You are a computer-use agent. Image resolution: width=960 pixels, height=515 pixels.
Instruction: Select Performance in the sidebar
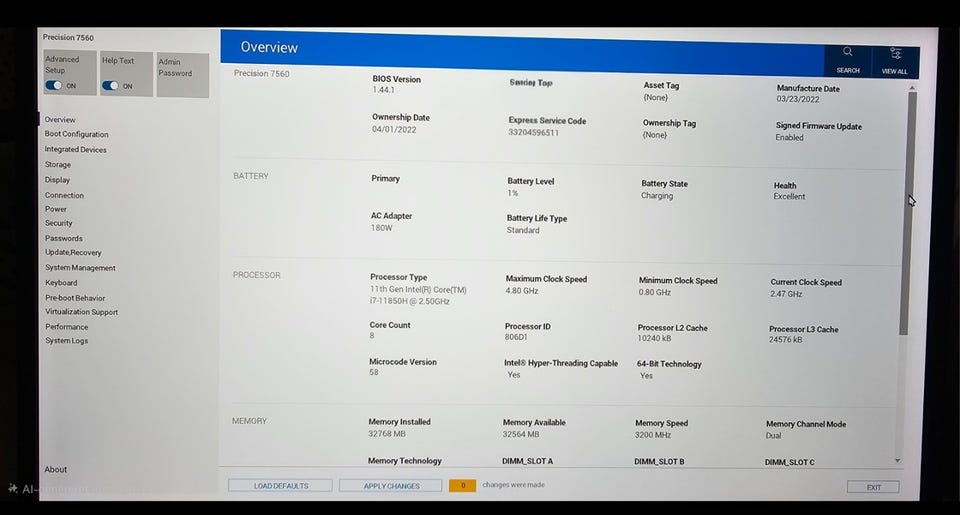coord(67,327)
